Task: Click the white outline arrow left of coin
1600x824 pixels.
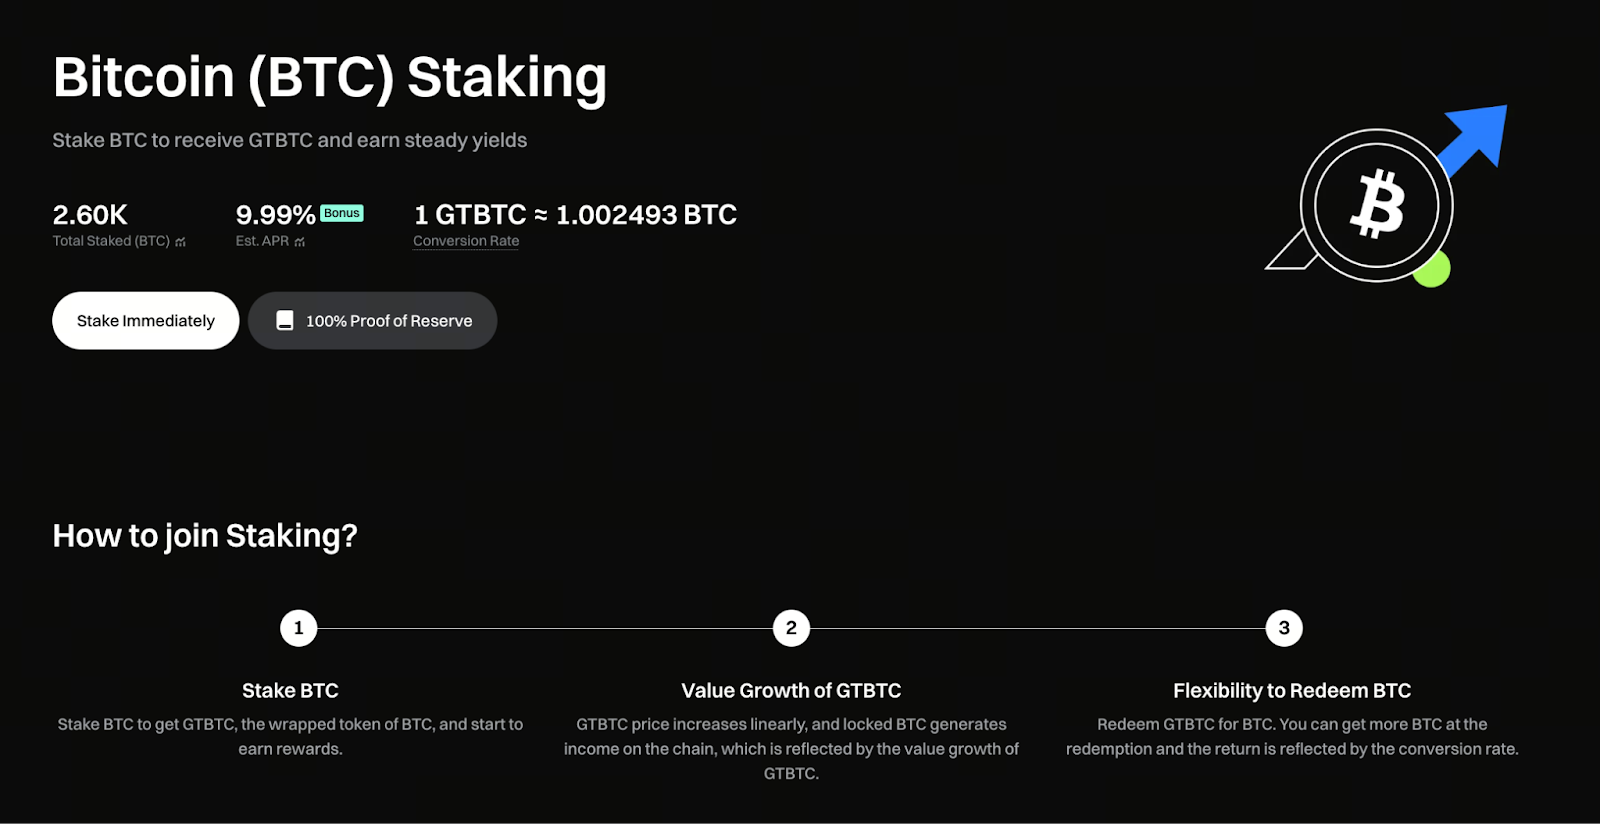Action: [x=1291, y=252]
